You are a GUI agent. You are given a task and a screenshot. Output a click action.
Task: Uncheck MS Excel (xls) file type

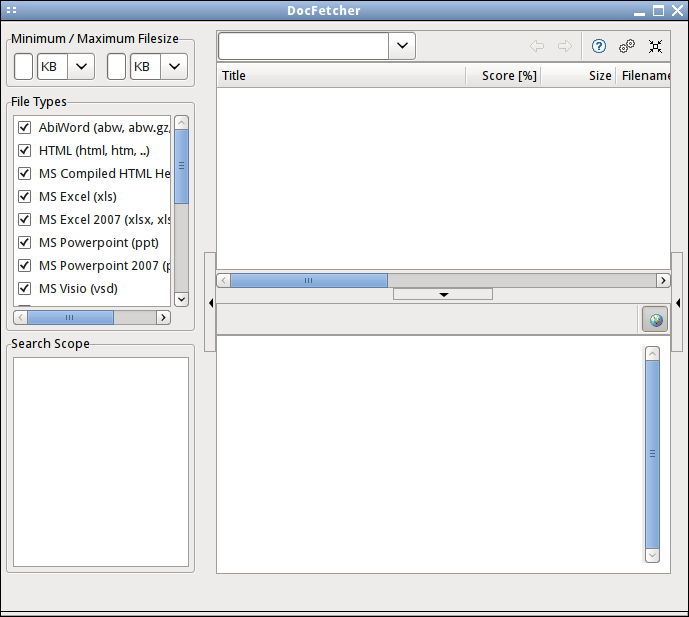(24, 196)
